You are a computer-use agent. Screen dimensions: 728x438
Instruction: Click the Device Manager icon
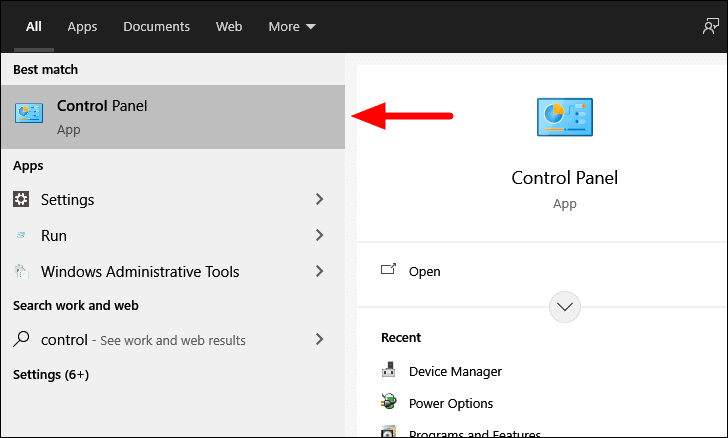389,370
